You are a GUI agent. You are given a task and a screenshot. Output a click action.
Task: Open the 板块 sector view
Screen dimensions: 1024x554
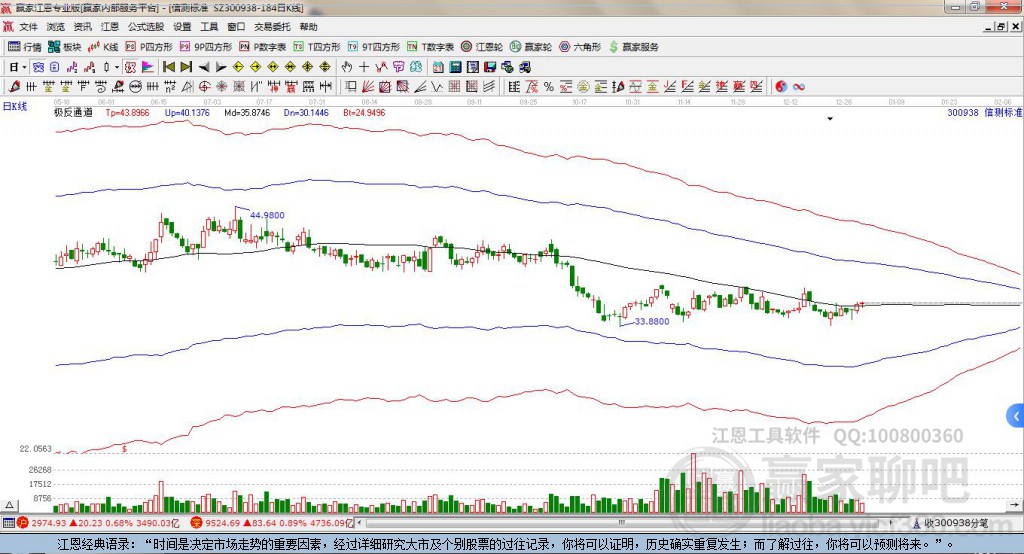coord(64,46)
